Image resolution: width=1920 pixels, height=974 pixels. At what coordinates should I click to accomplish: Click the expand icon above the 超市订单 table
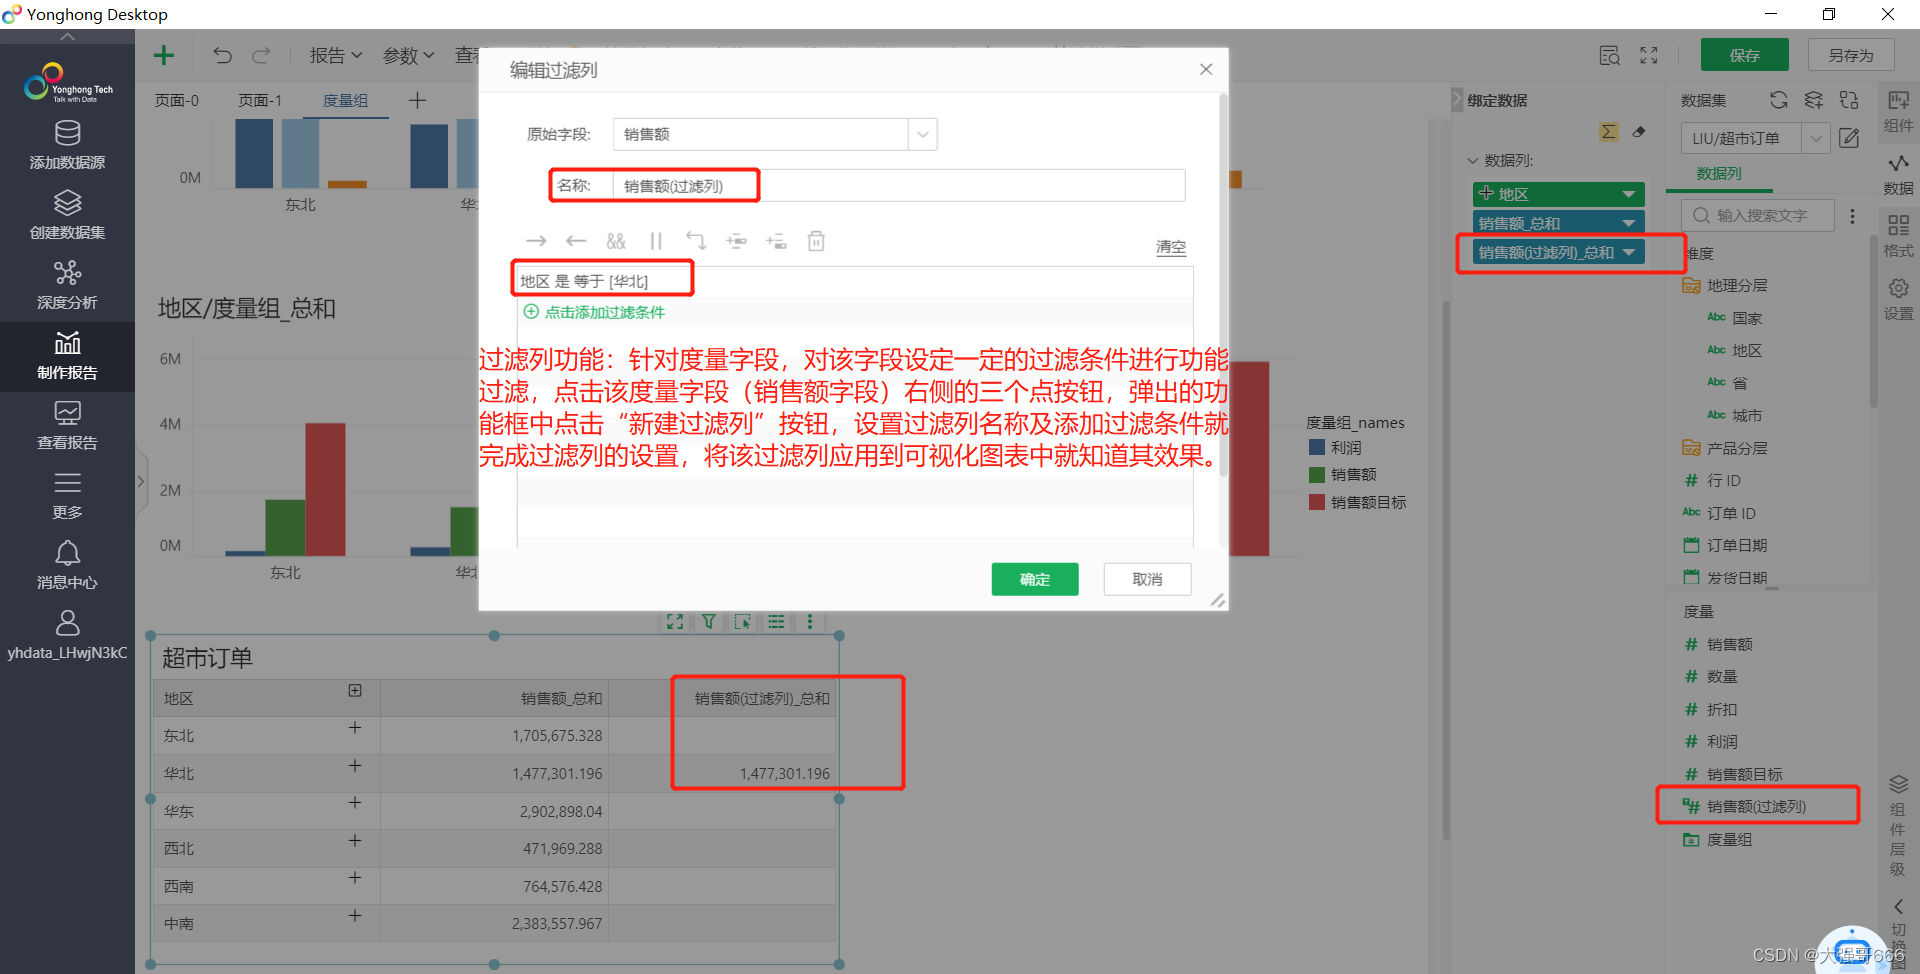tap(675, 621)
